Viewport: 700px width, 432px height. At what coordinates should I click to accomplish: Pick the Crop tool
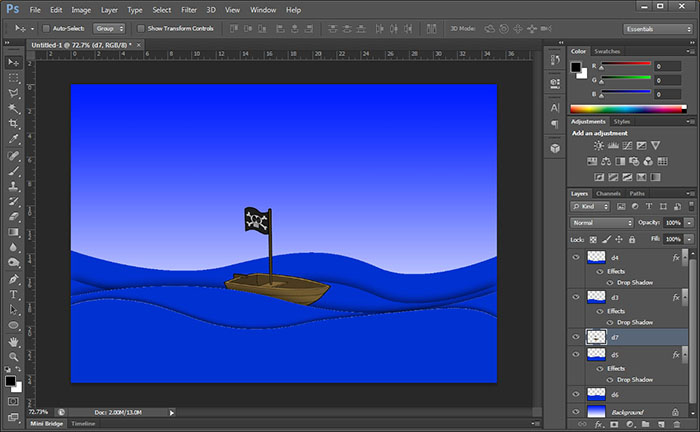tap(14, 124)
